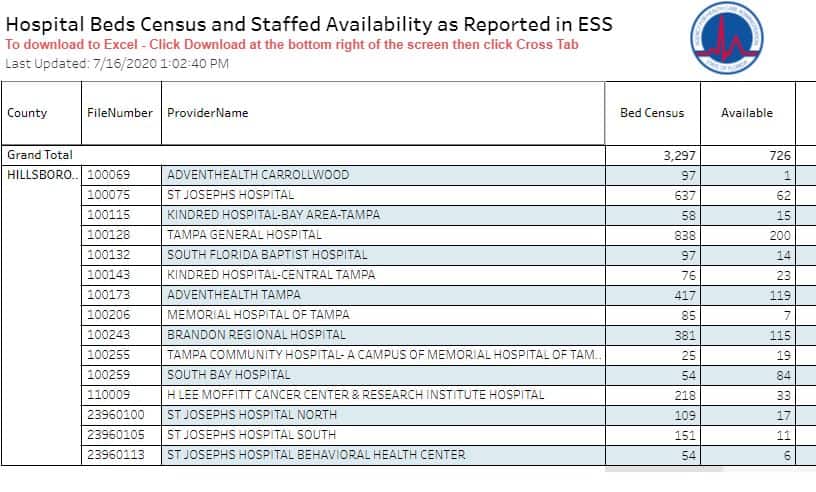
Task: Click the horizontal scrollbar under the table
Action: pyautogui.click(x=664, y=469)
